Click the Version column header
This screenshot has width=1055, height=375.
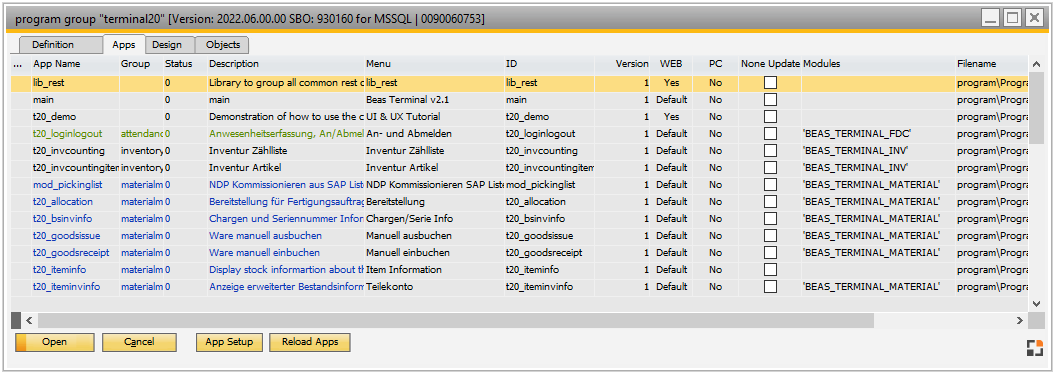click(x=632, y=64)
